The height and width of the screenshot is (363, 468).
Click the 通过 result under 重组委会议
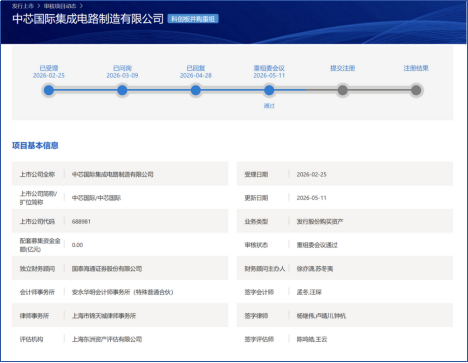pos(269,106)
